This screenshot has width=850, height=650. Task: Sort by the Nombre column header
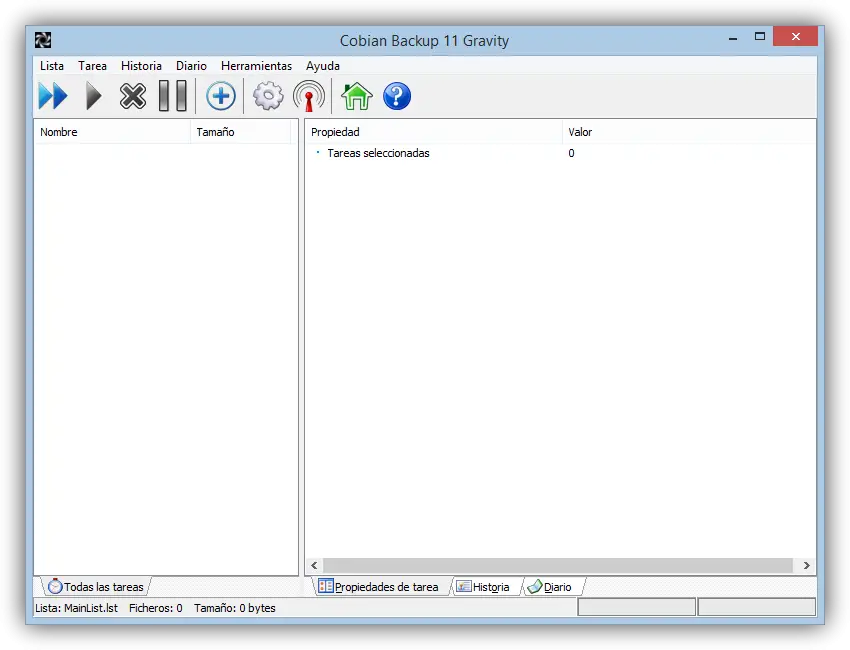pos(112,132)
